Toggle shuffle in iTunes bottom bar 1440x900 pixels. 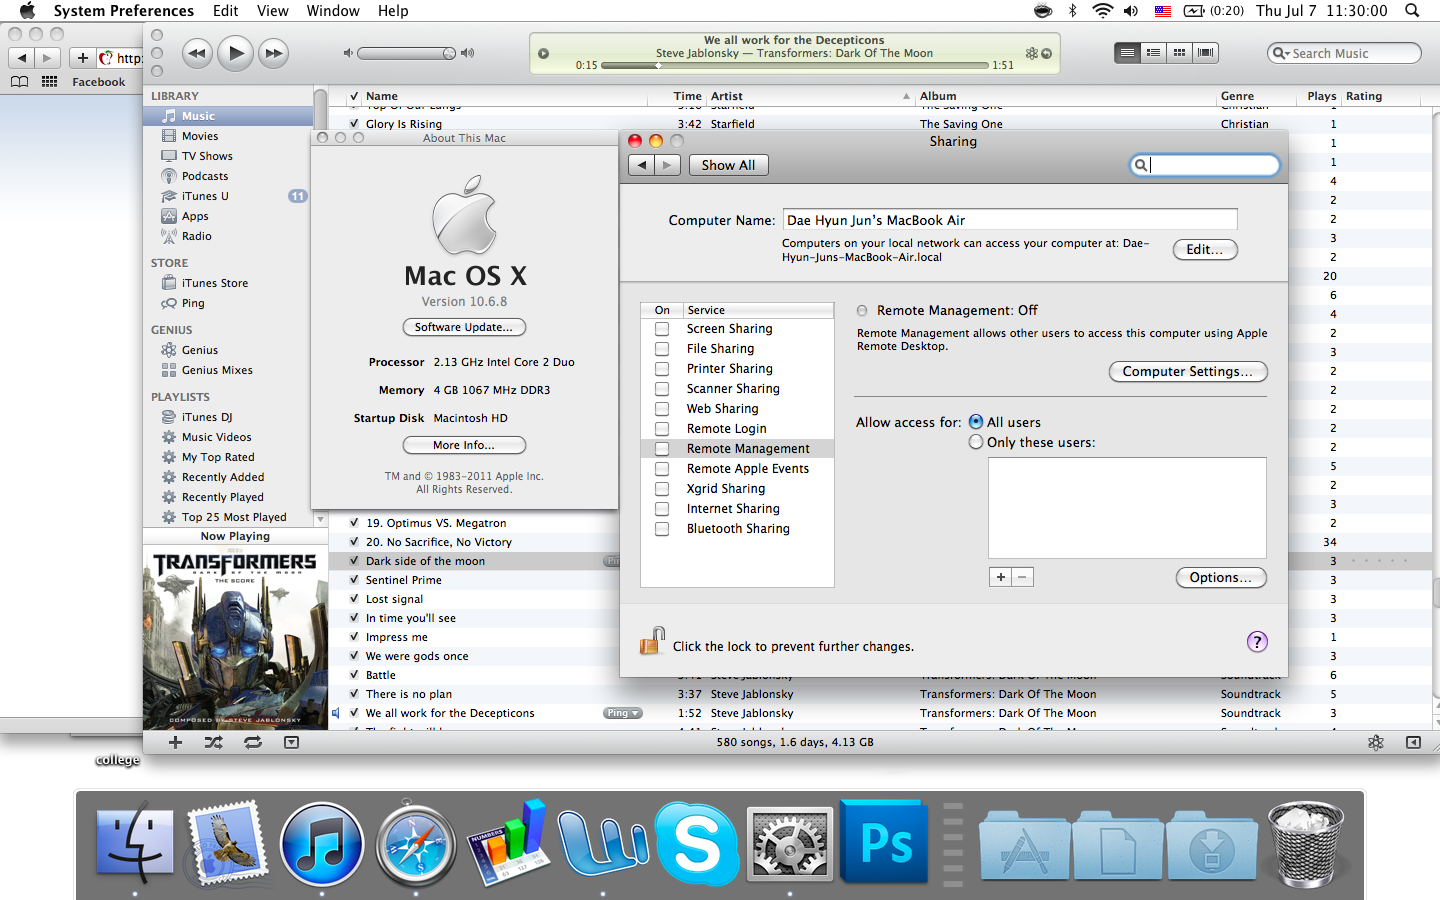click(213, 742)
